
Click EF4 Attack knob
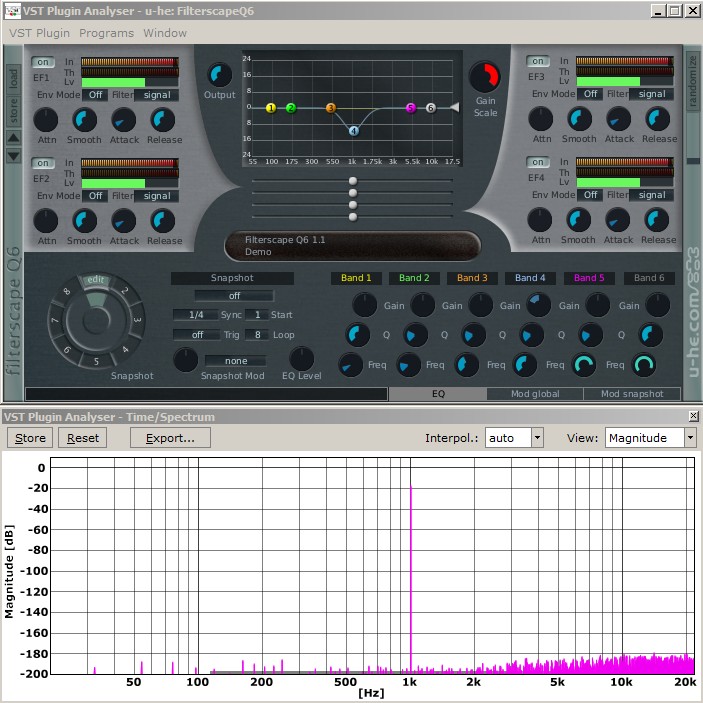(x=618, y=220)
